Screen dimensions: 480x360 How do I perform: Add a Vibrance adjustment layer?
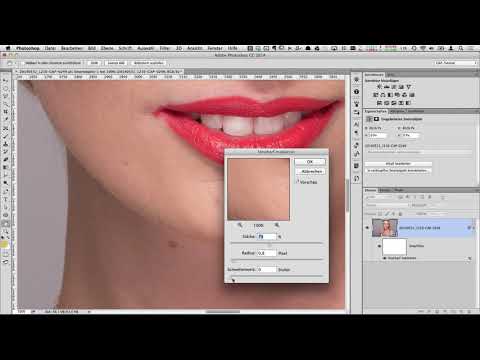click(409, 87)
